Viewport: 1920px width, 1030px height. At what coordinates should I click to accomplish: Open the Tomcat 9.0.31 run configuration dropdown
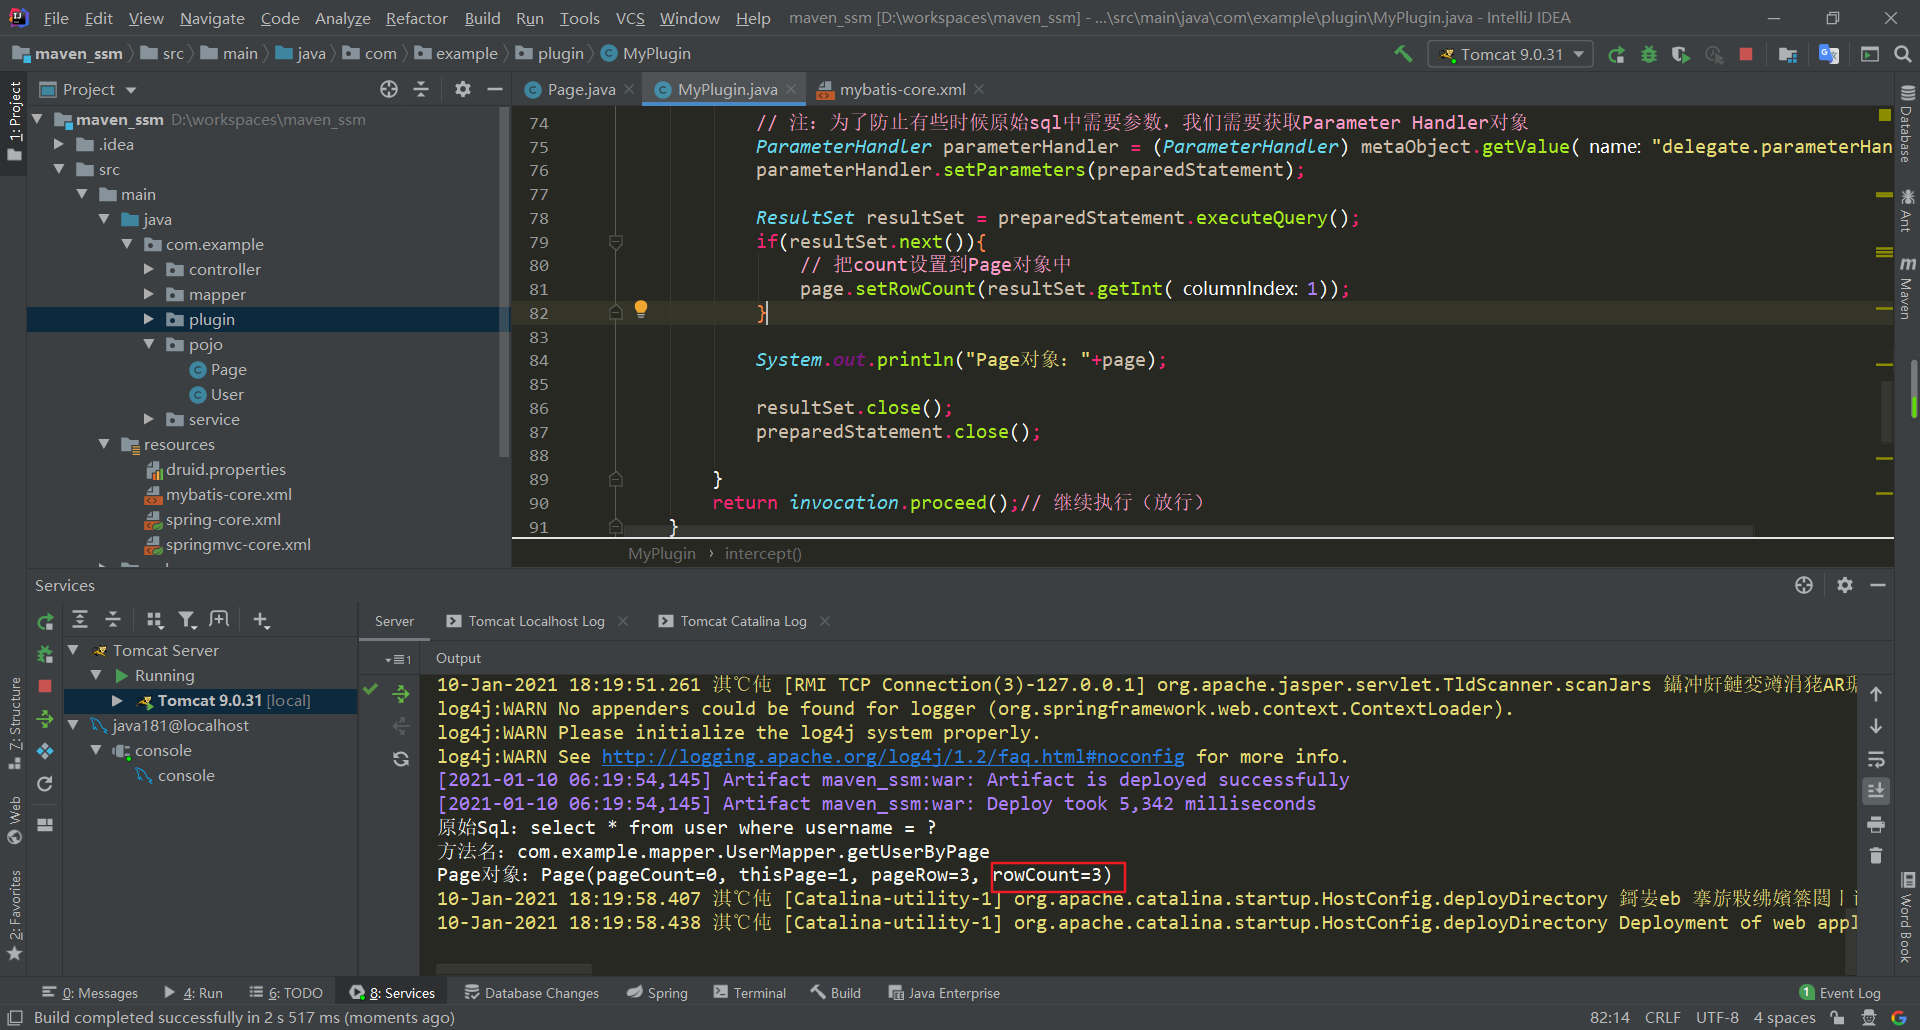(1512, 54)
